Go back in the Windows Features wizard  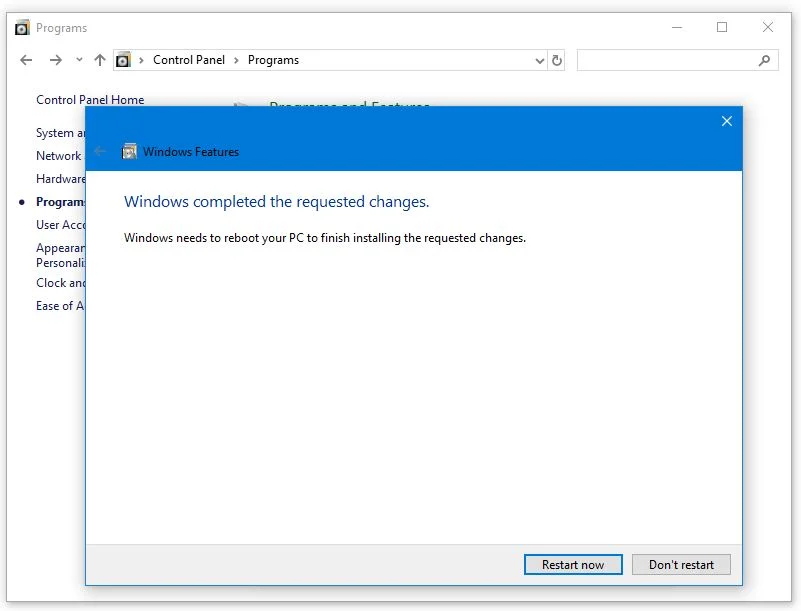100,151
